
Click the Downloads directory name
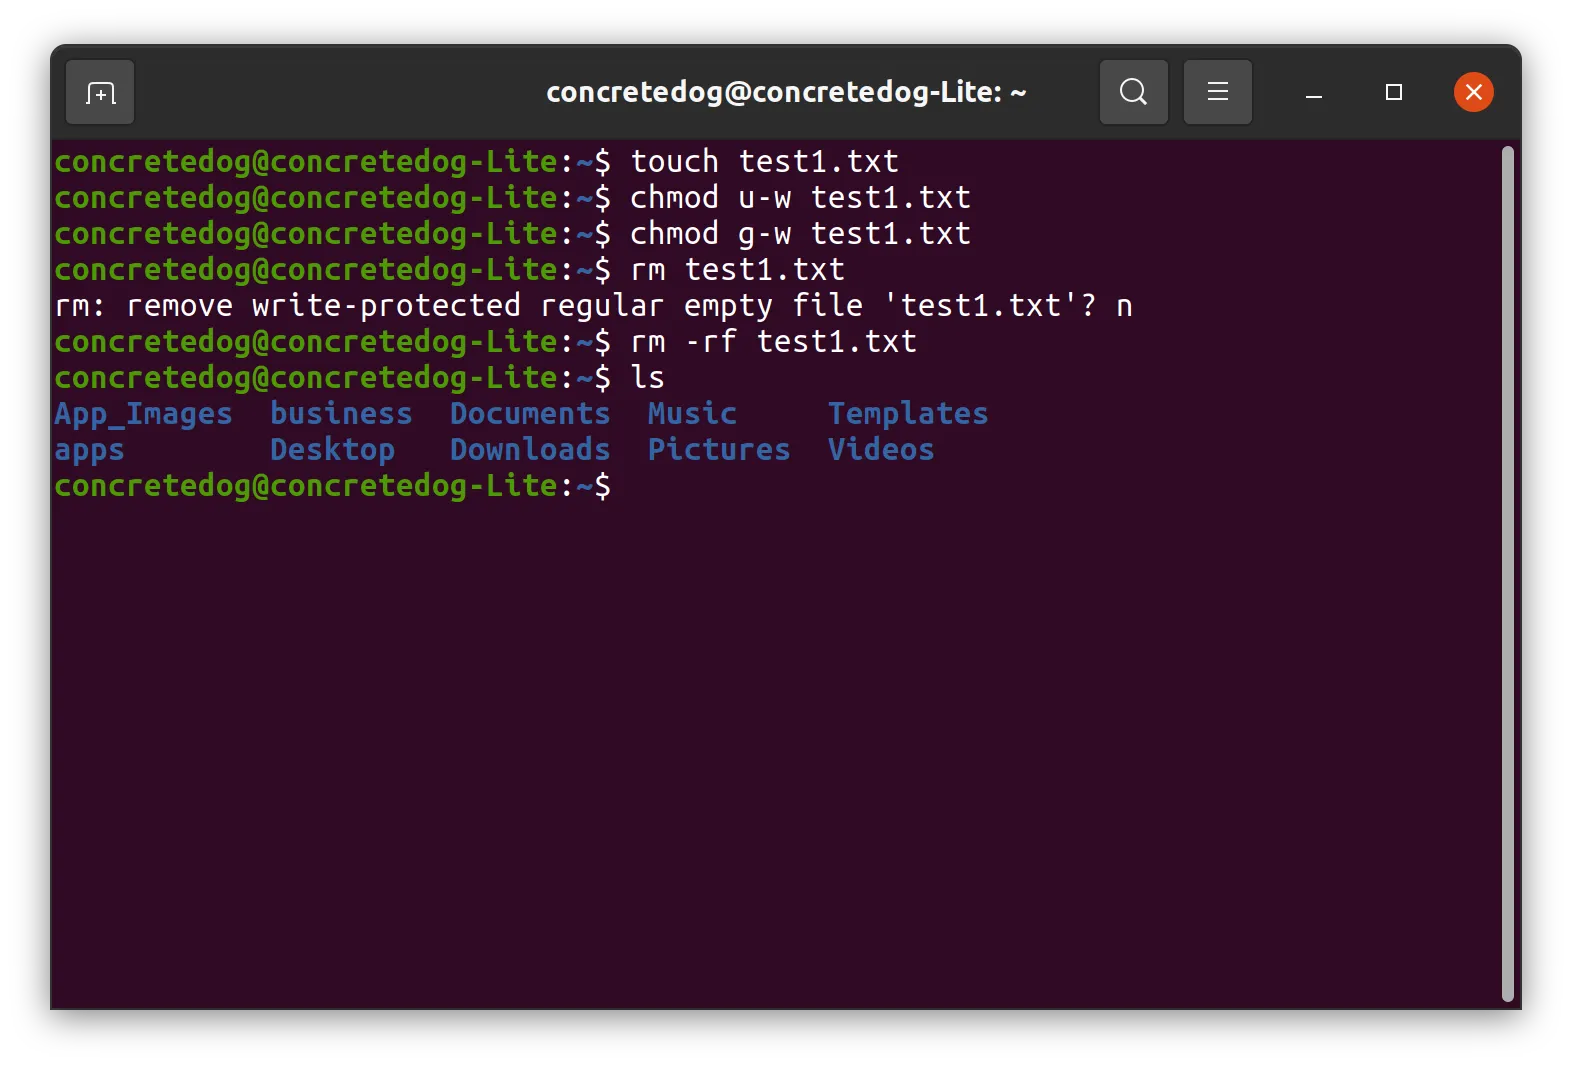tap(530, 449)
